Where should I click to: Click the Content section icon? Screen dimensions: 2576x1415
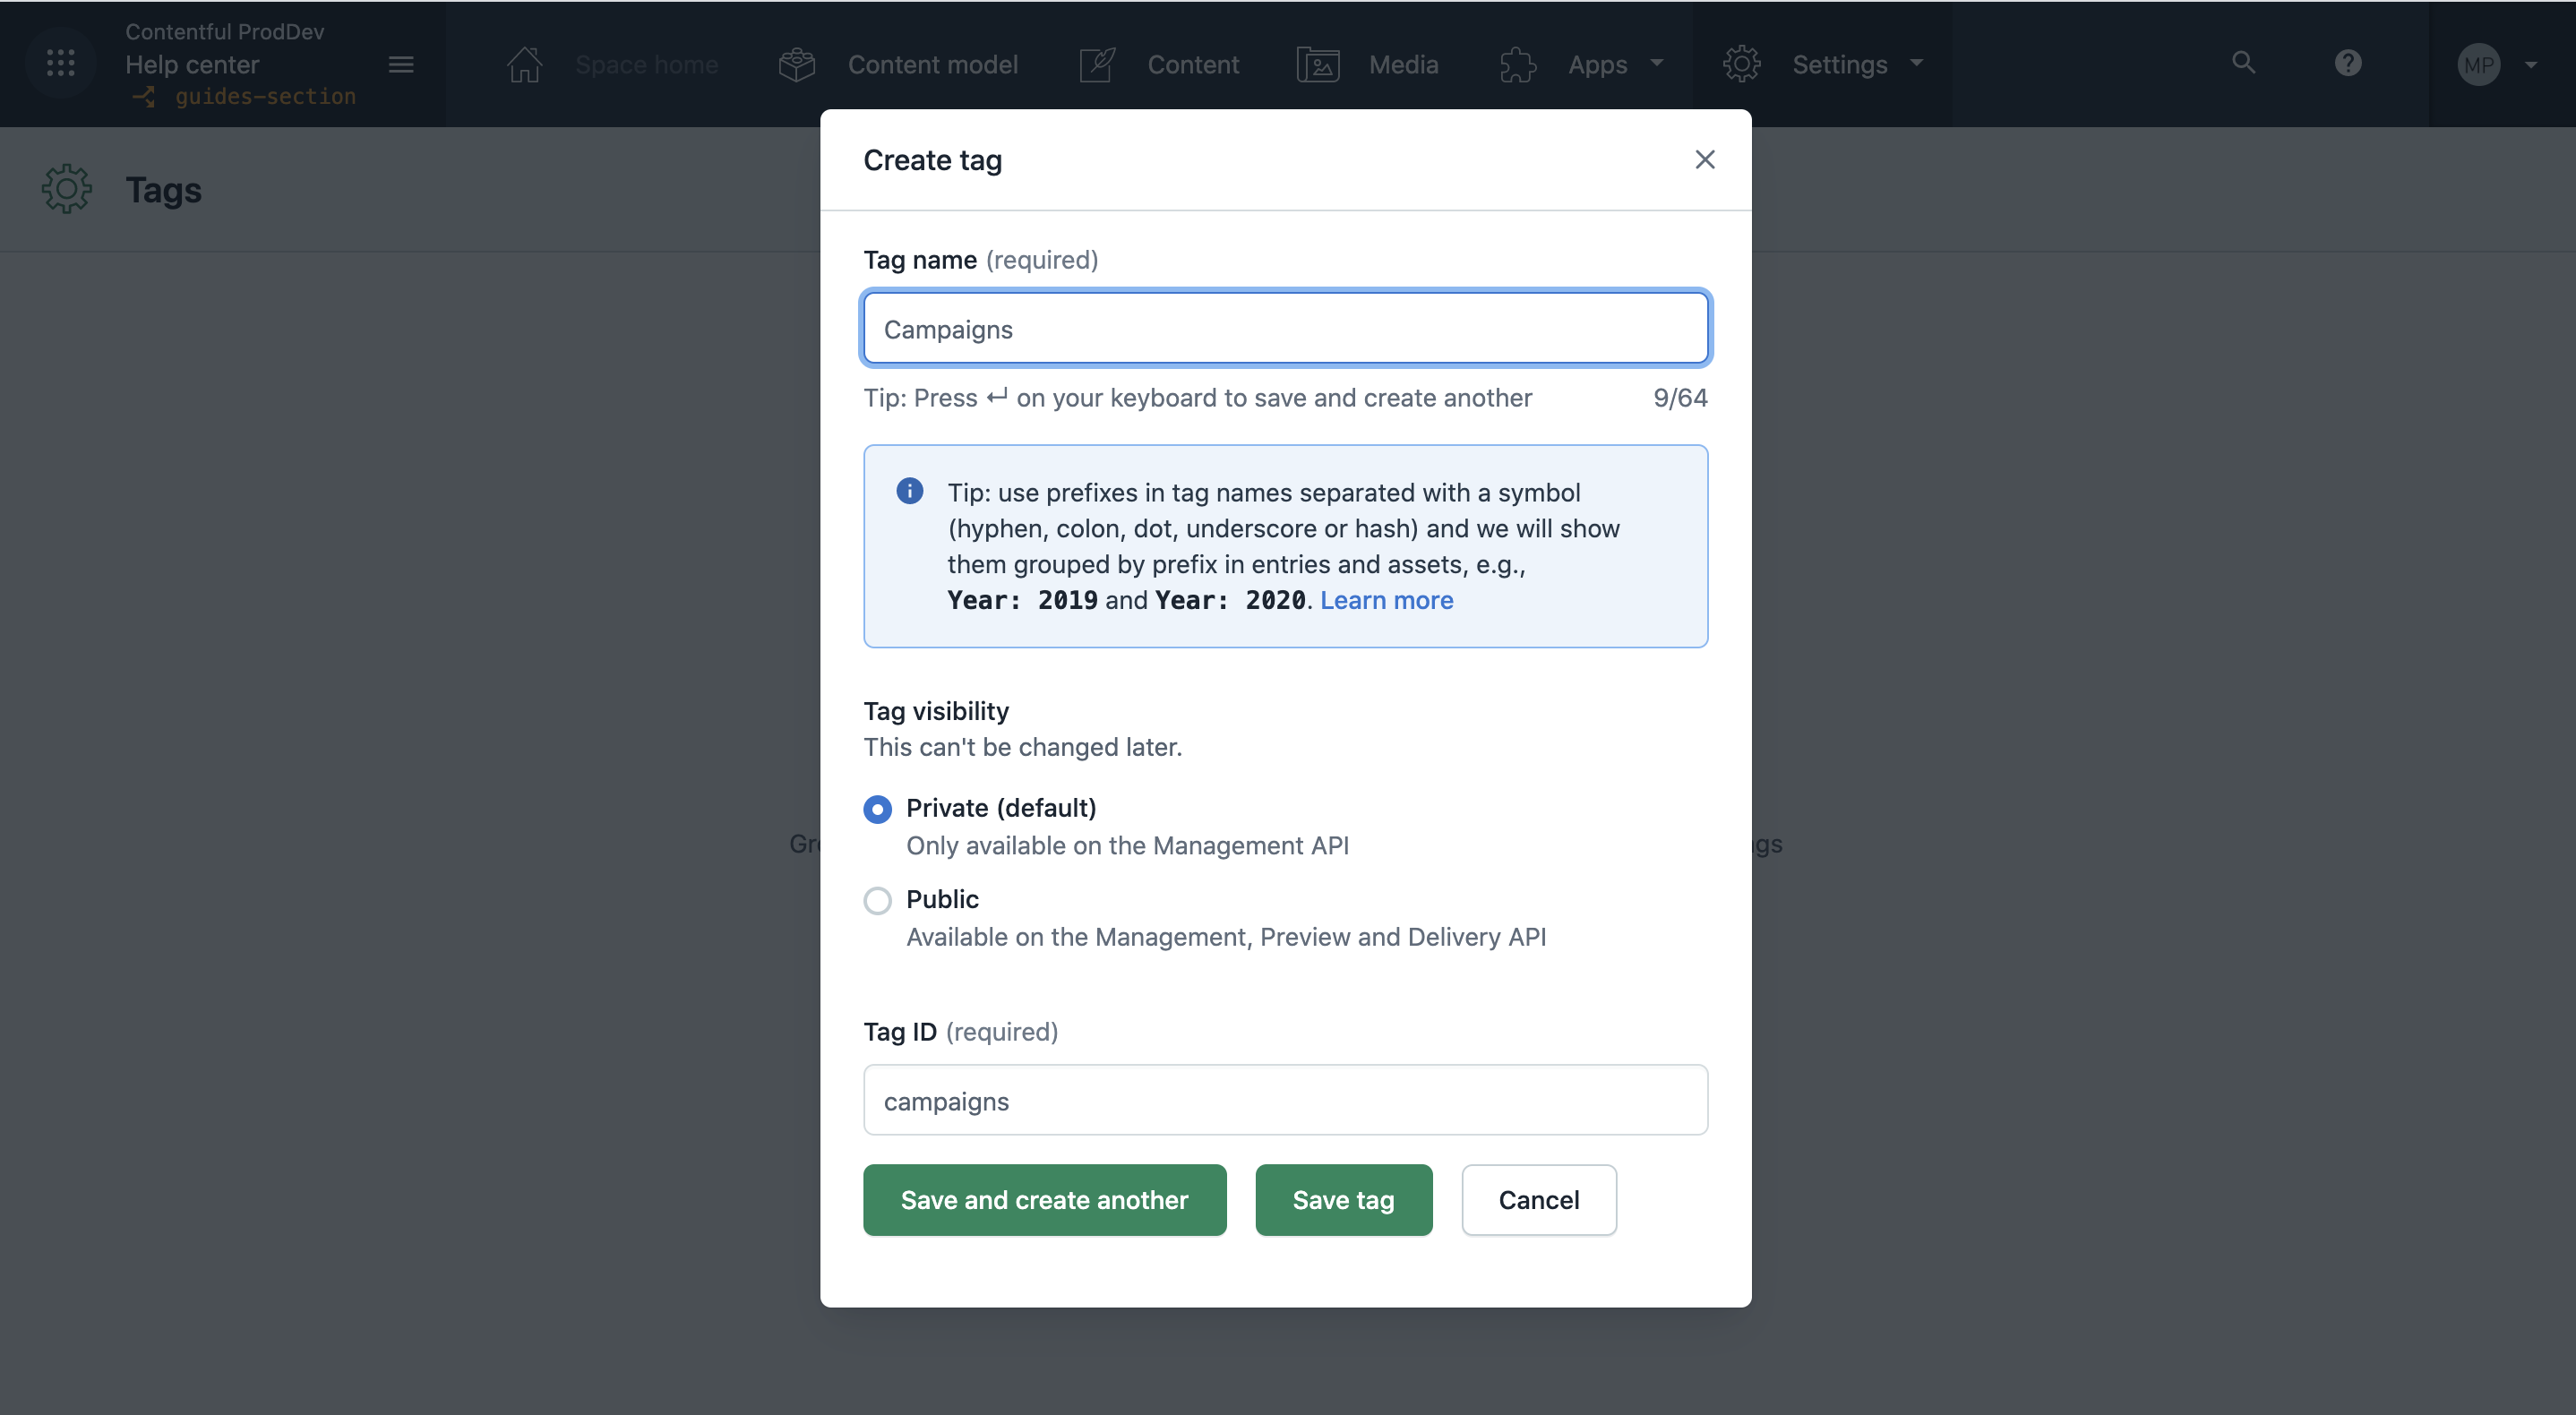1098,61
